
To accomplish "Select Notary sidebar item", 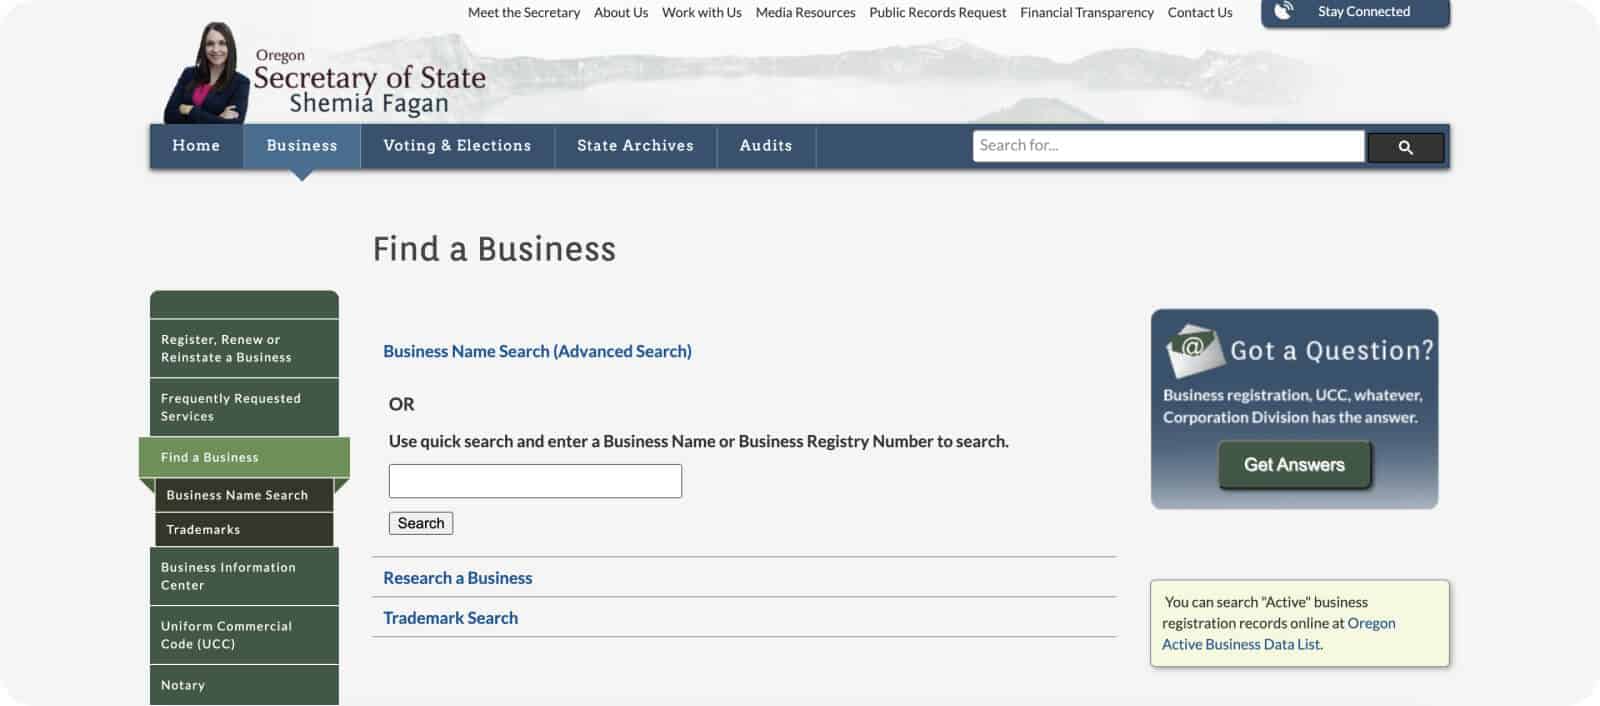I will pos(244,685).
